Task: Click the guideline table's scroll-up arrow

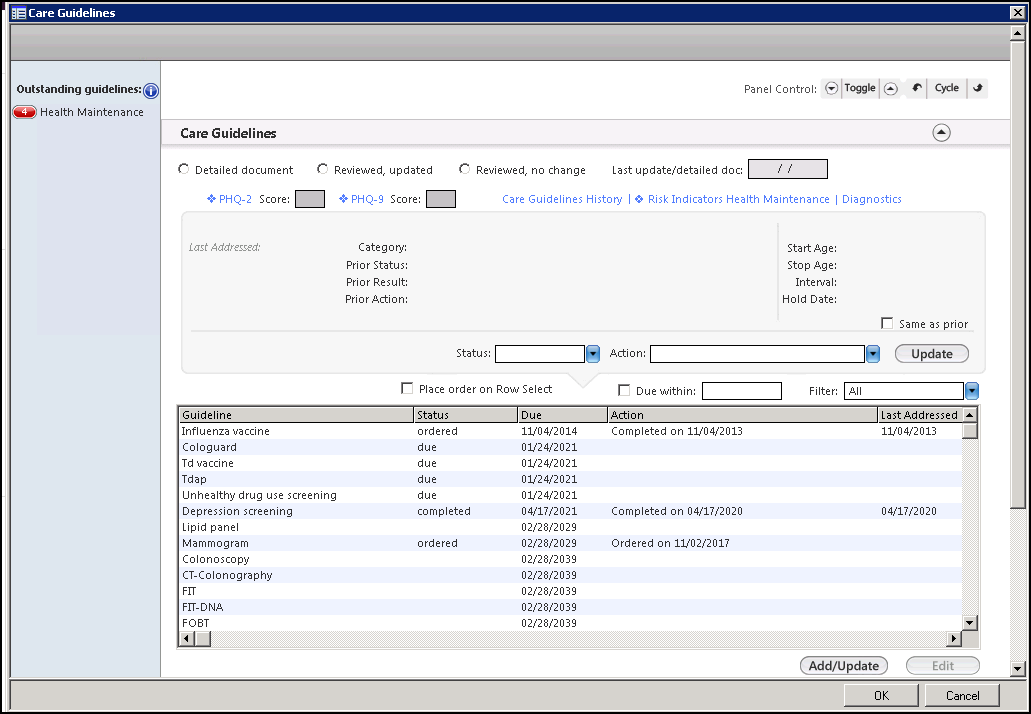Action: [x=969, y=415]
